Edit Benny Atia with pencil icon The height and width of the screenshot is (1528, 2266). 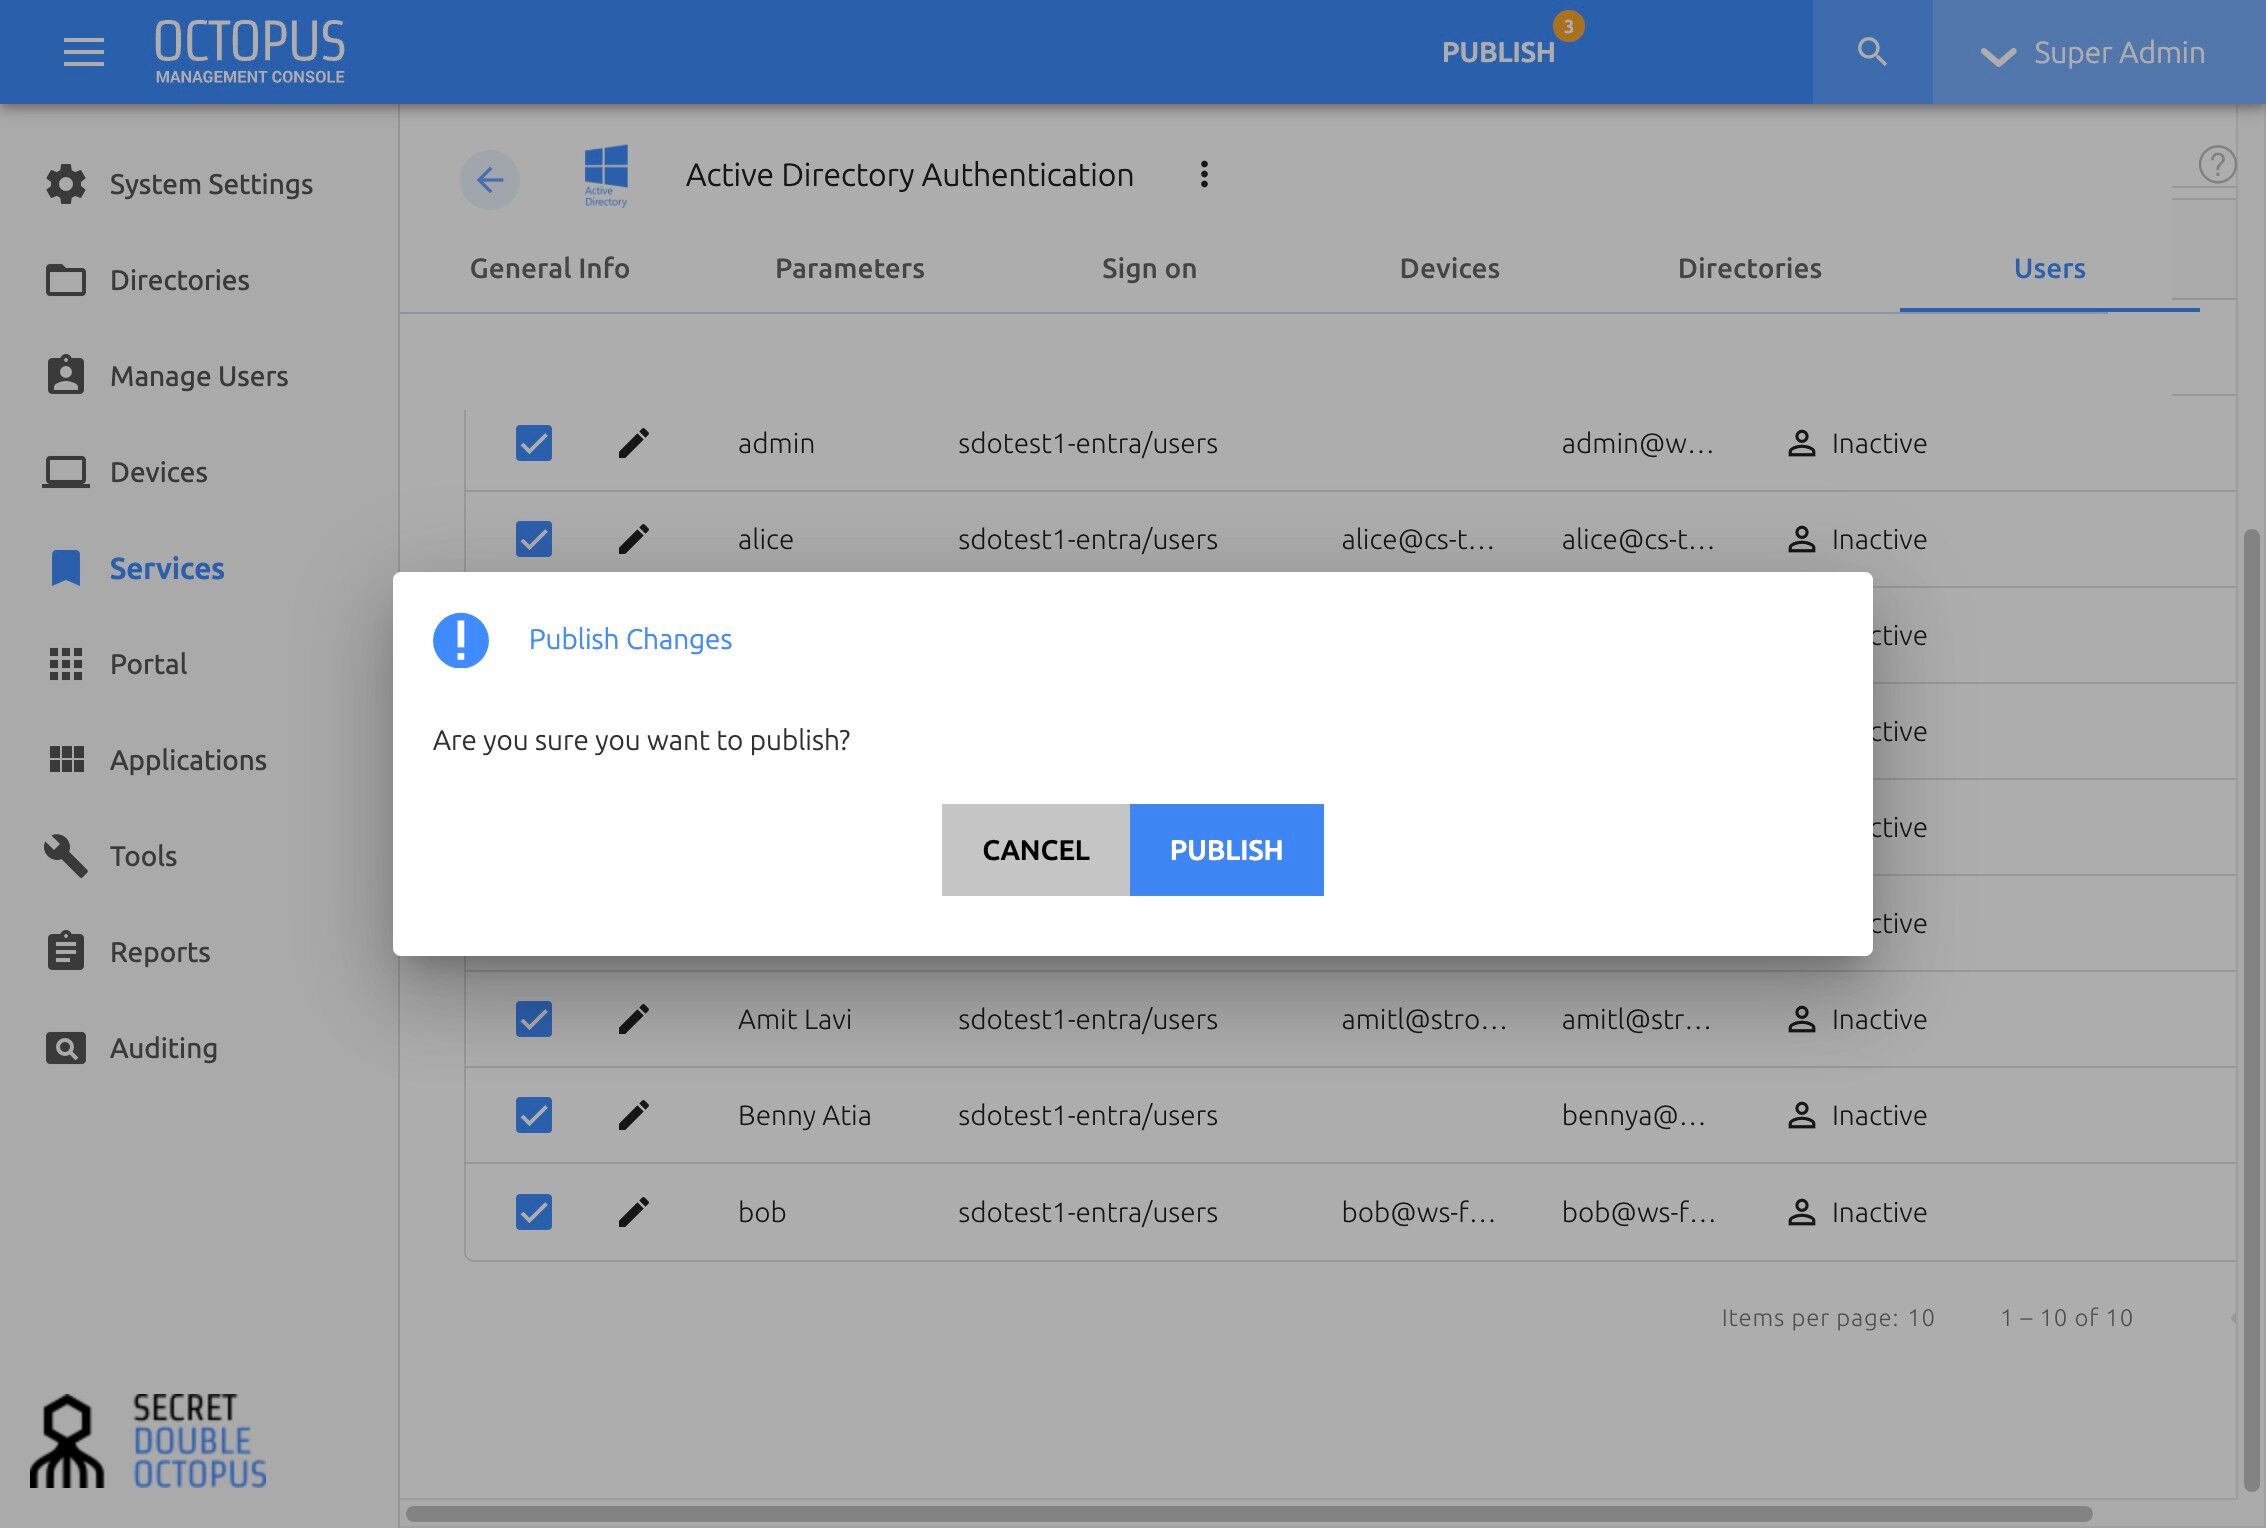click(634, 1115)
